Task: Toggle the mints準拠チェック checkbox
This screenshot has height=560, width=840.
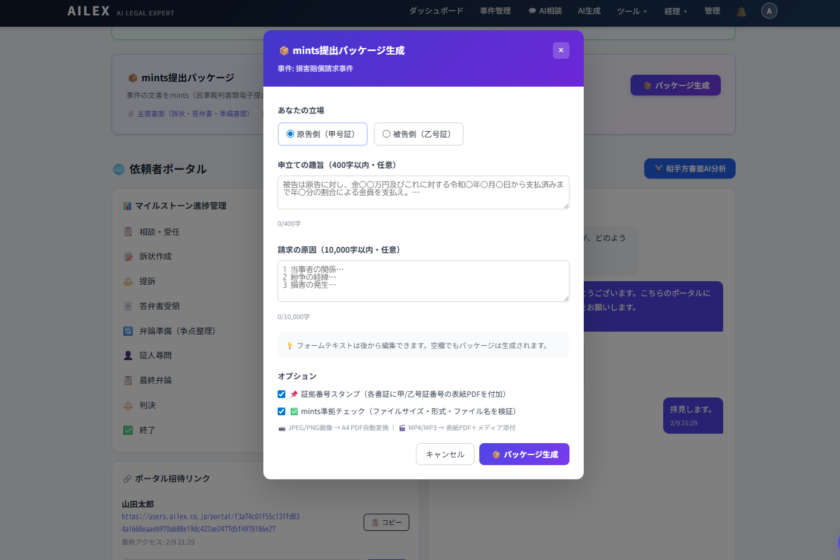Action: (282, 411)
